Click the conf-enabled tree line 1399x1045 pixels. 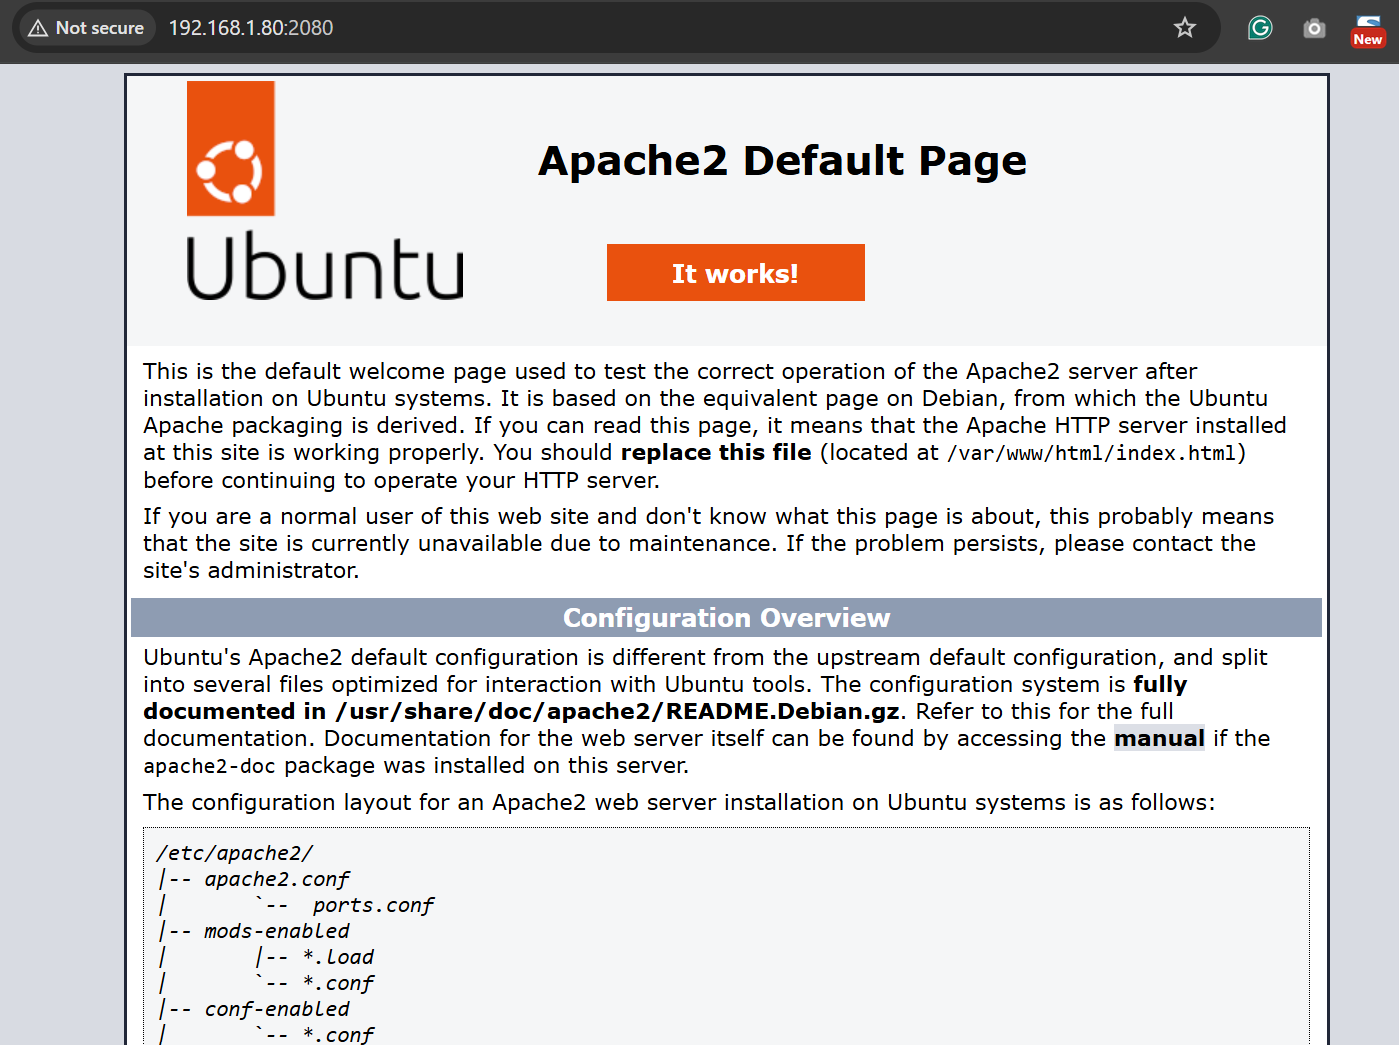point(277,1009)
